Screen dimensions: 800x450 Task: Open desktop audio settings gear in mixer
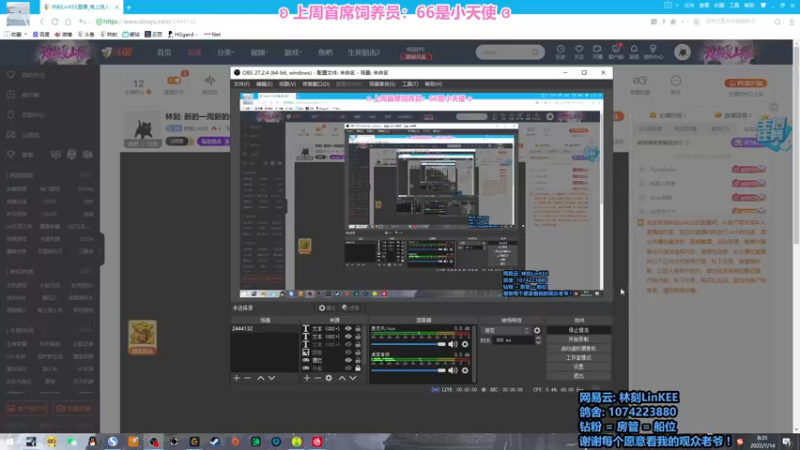(x=465, y=370)
